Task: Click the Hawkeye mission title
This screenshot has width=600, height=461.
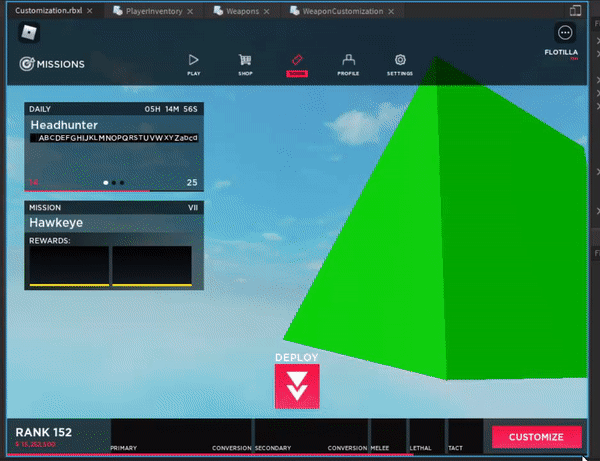Action: [56, 223]
